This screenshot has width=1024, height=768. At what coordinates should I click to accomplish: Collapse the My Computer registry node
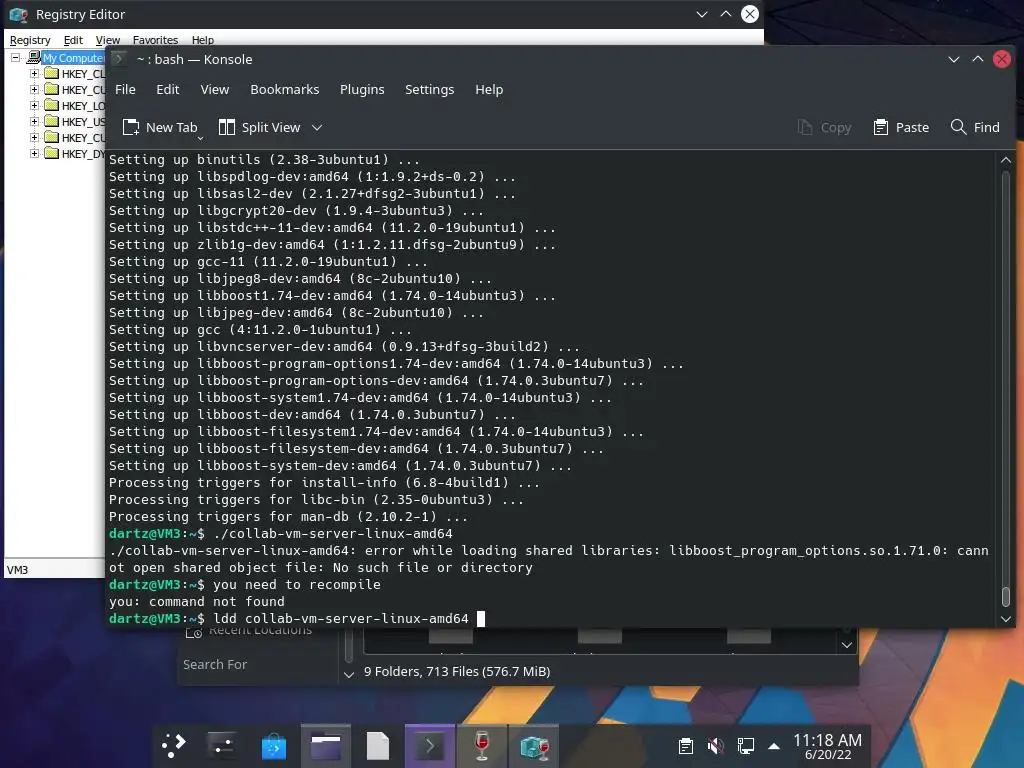[x=16, y=57]
